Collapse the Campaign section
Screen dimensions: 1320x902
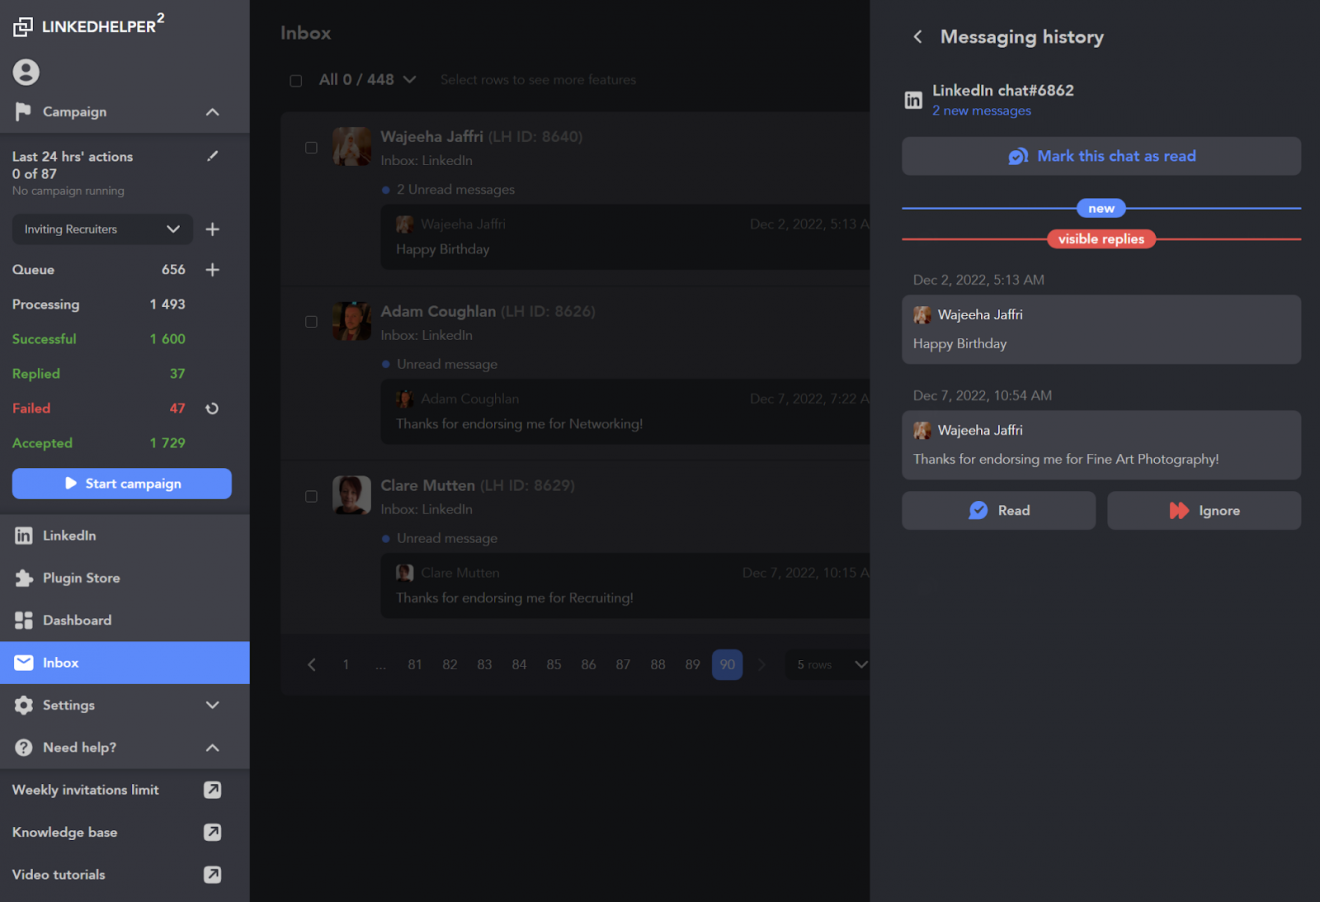click(212, 112)
